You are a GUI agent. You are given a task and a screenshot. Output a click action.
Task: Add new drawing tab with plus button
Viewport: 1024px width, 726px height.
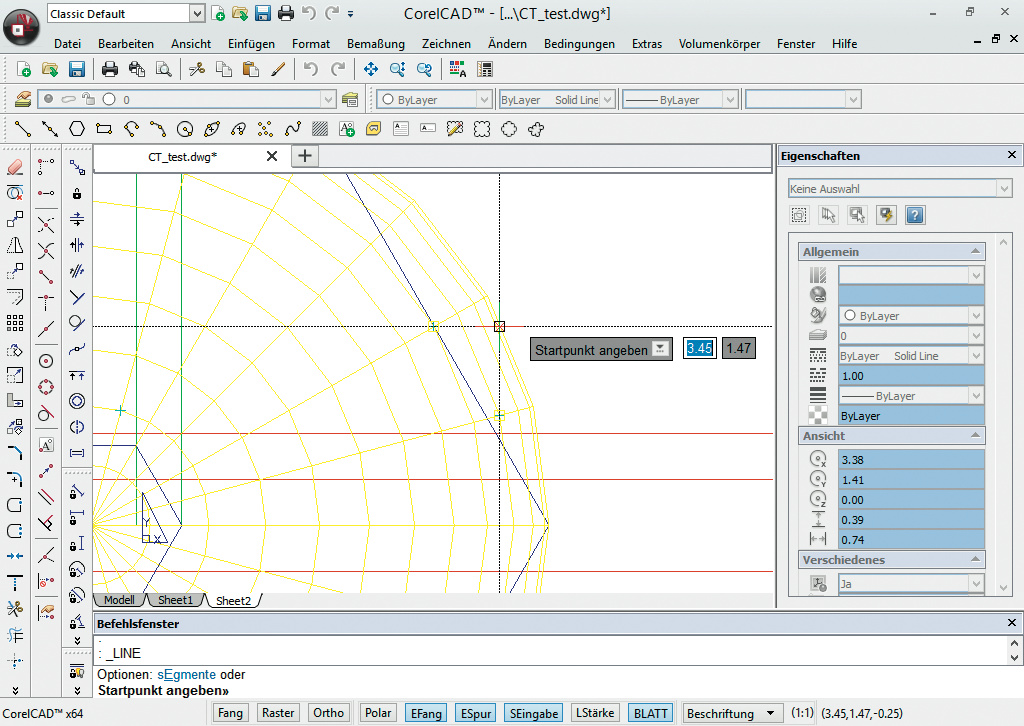305,155
